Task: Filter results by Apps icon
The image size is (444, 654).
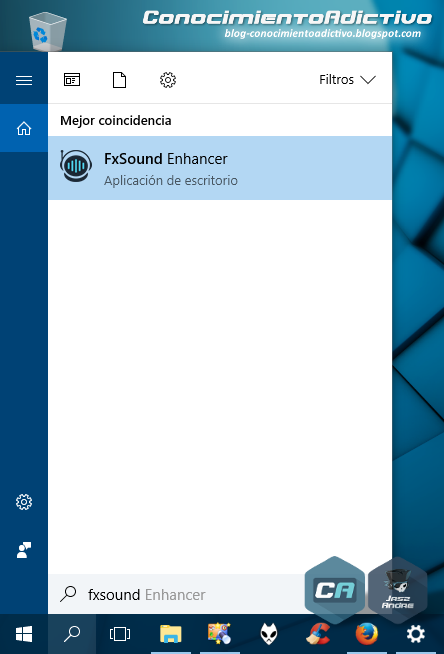Action: [x=72, y=79]
